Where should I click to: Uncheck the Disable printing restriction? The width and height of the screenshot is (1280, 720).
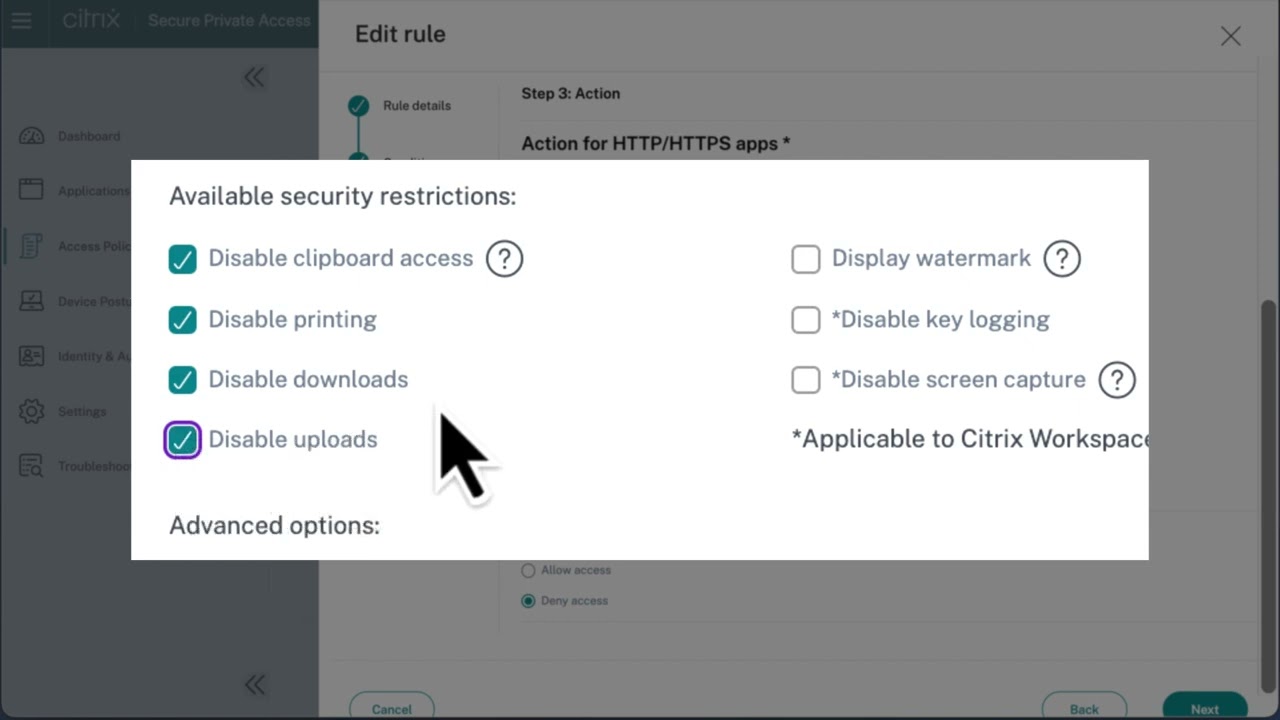point(182,319)
